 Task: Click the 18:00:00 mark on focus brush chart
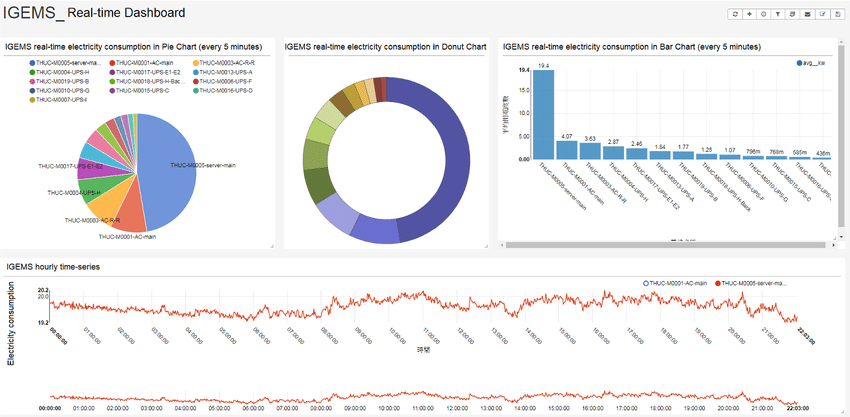click(660, 407)
